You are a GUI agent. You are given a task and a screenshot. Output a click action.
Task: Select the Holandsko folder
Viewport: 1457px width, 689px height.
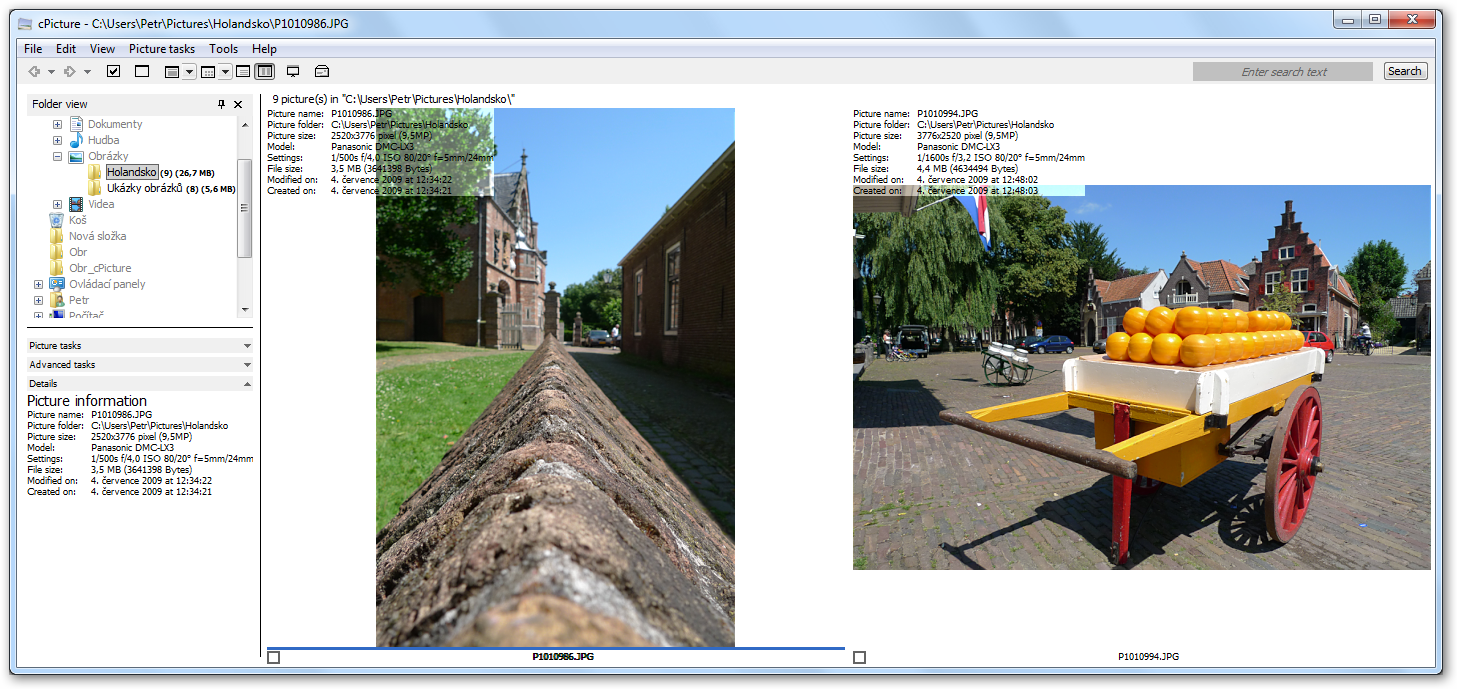[x=132, y=172]
